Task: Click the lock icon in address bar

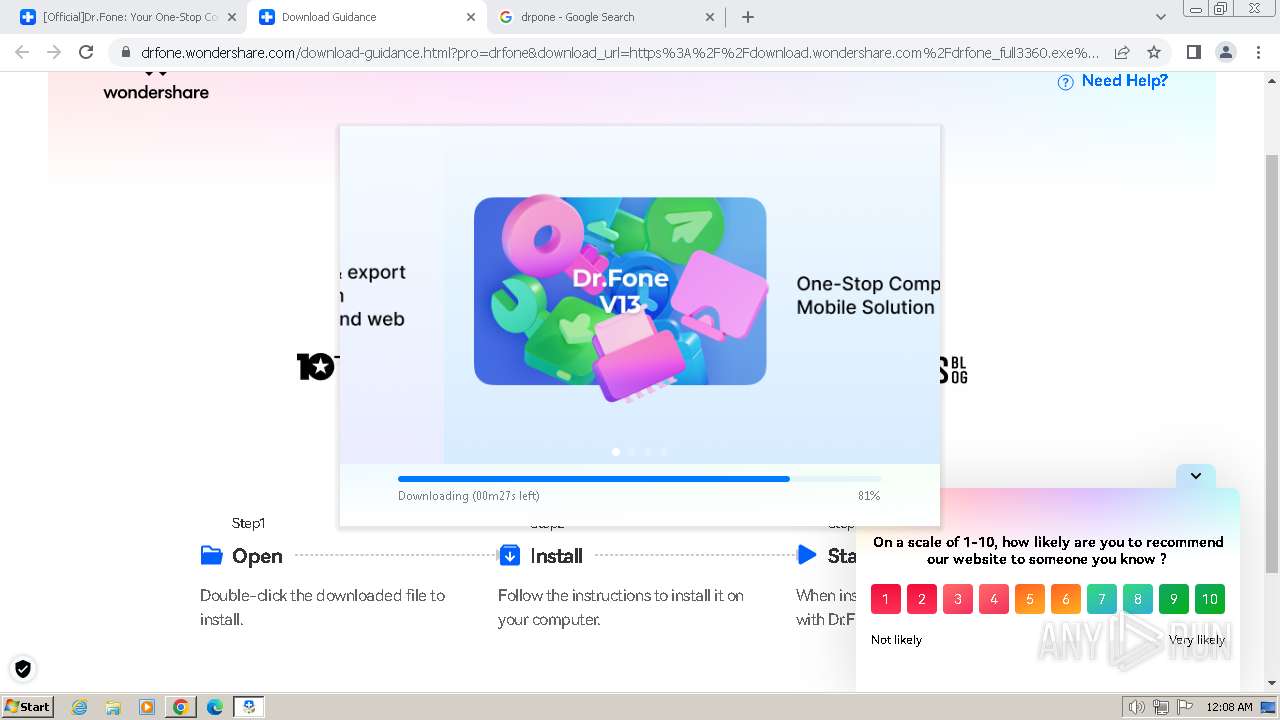Action: (125, 52)
